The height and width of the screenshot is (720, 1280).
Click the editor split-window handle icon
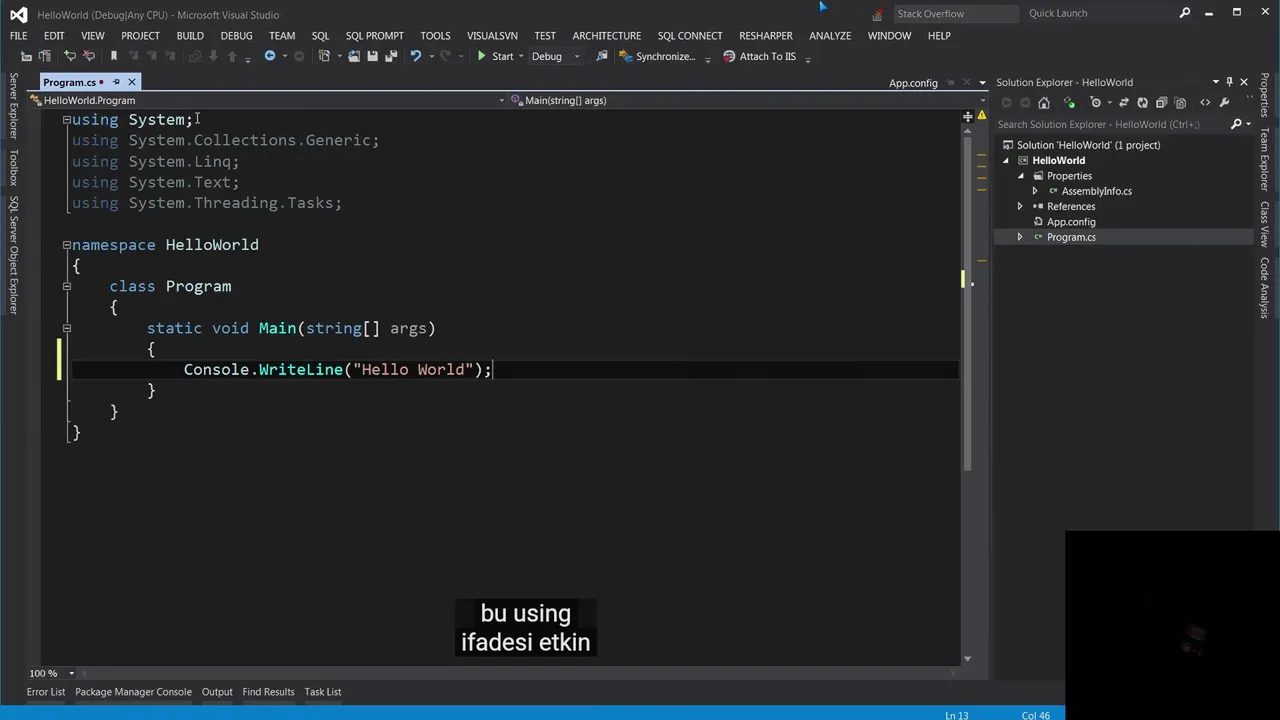point(967,117)
